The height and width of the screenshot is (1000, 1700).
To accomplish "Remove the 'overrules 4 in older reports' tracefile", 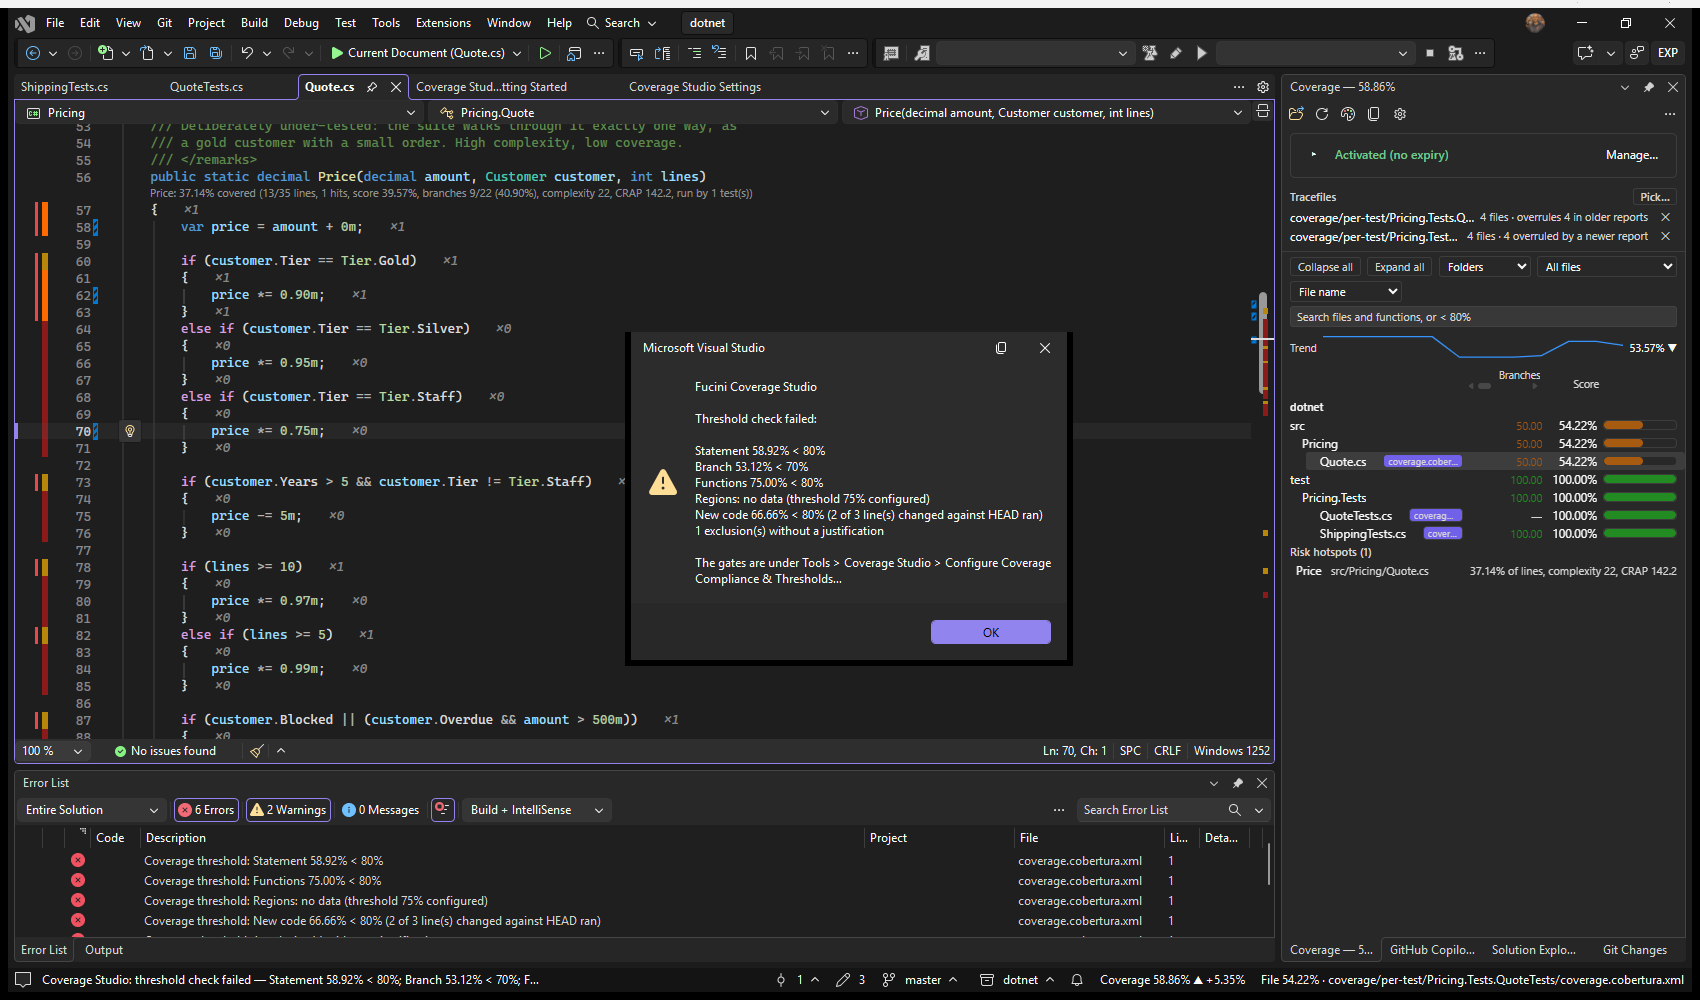I will point(1665,217).
